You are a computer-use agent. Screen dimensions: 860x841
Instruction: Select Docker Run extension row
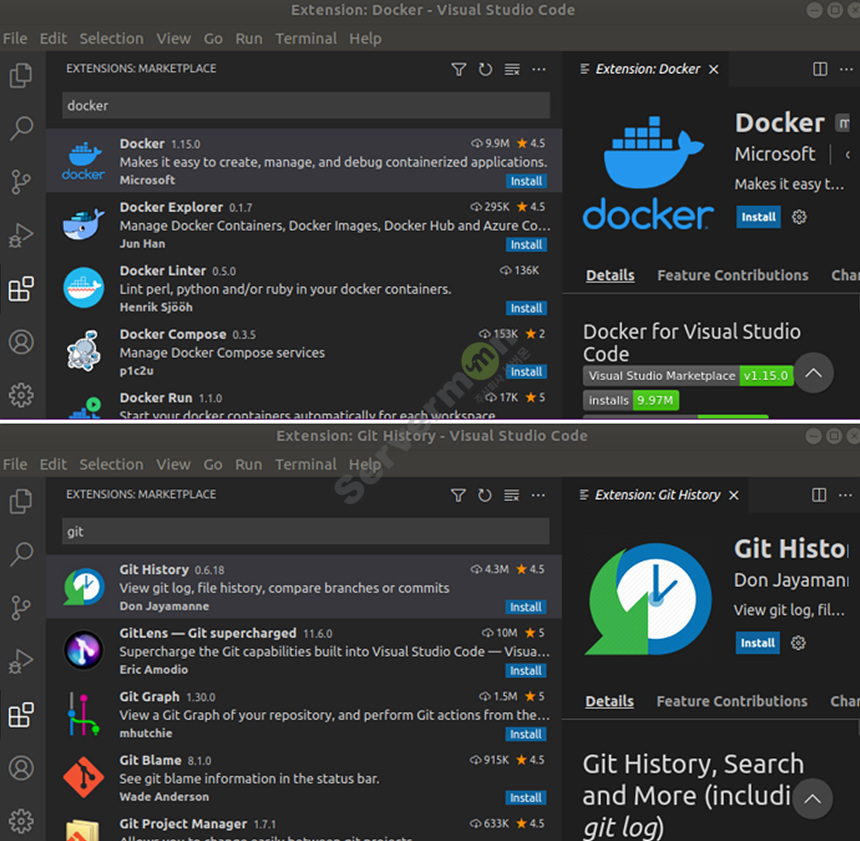tap(304, 404)
